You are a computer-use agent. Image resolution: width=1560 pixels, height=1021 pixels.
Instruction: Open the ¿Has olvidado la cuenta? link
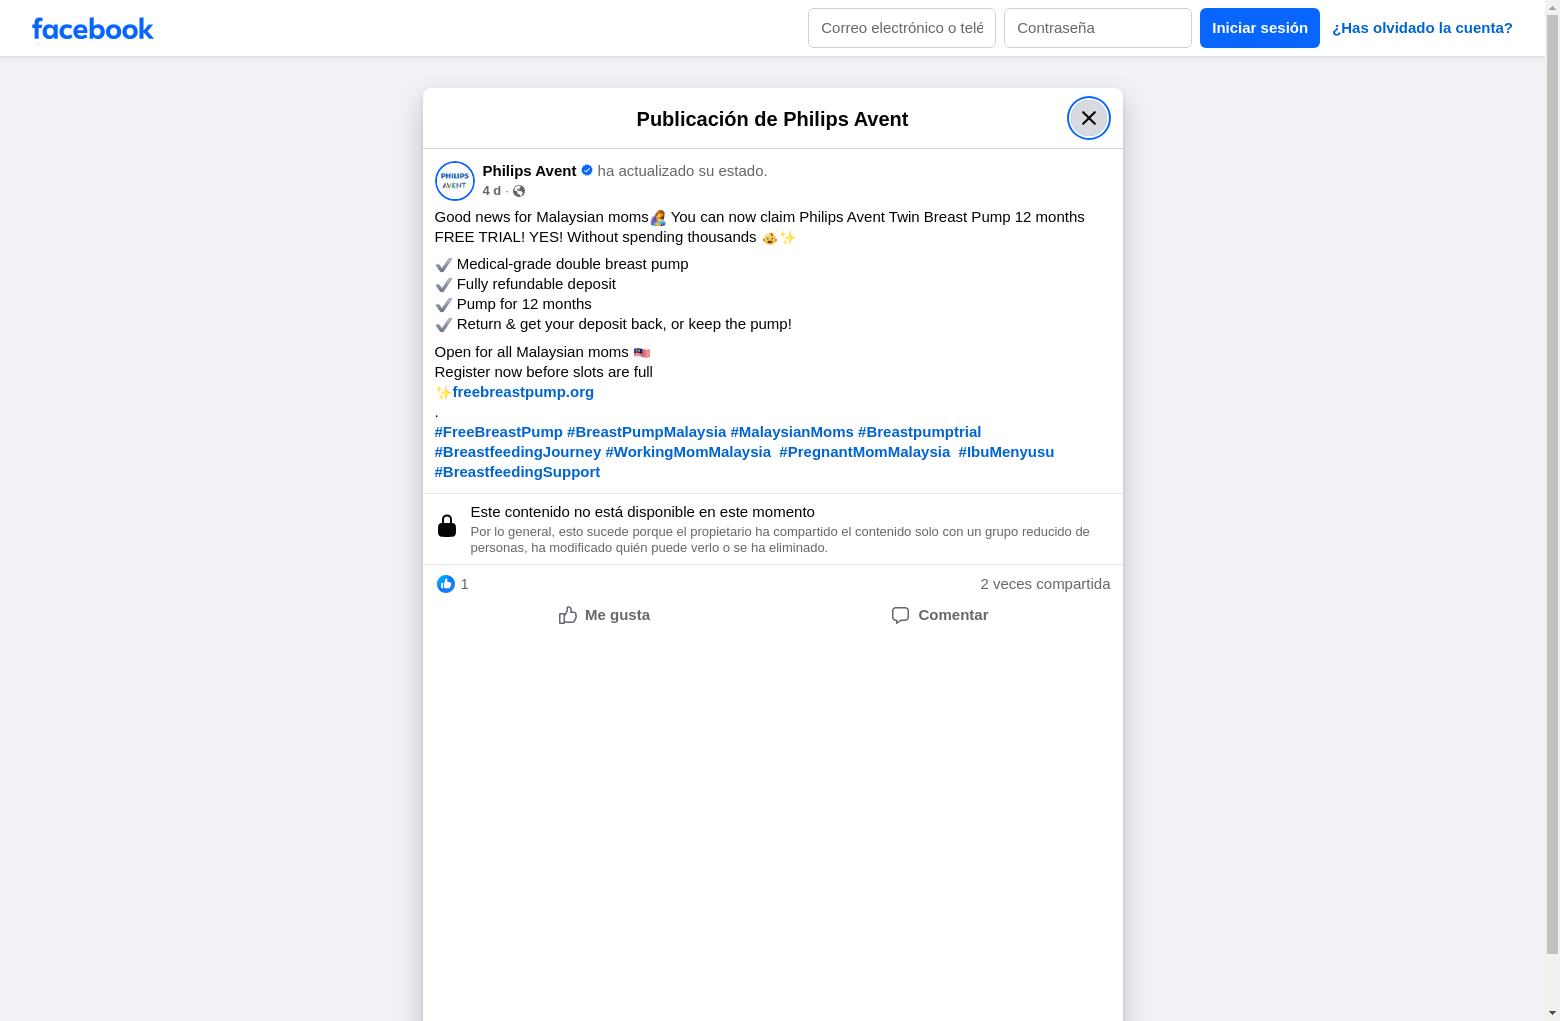(x=1422, y=28)
